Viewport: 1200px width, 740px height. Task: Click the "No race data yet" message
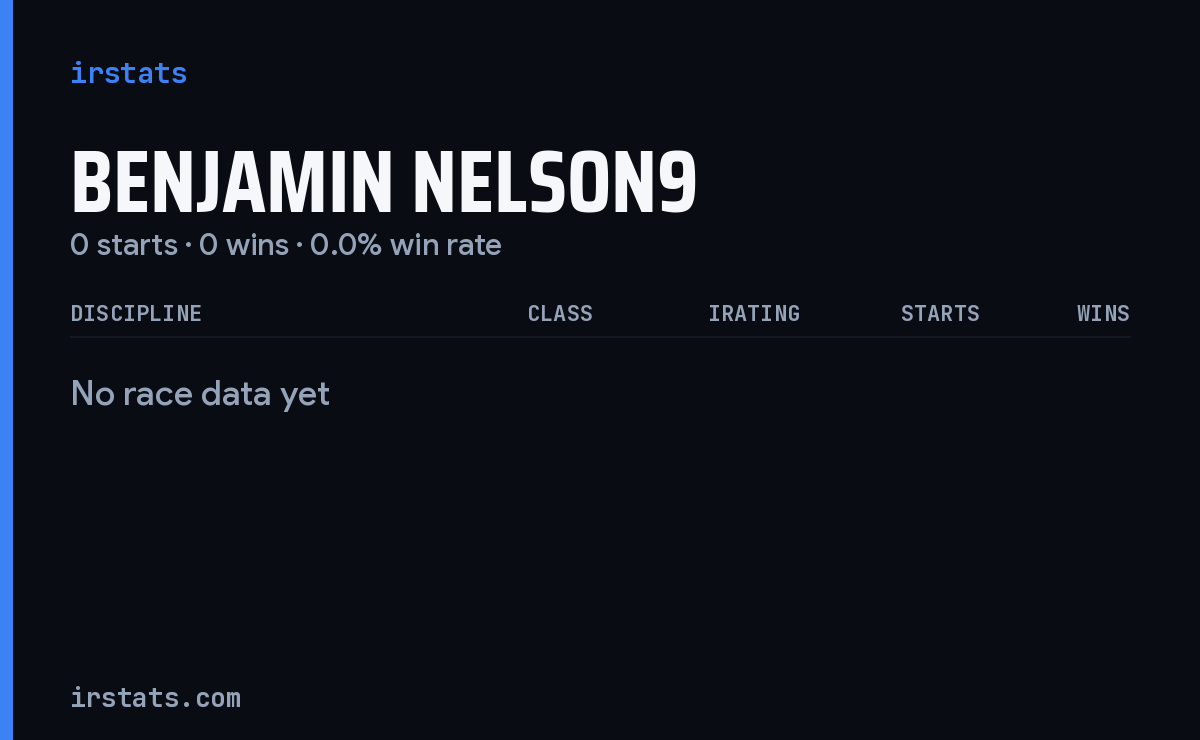click(200, 394)
